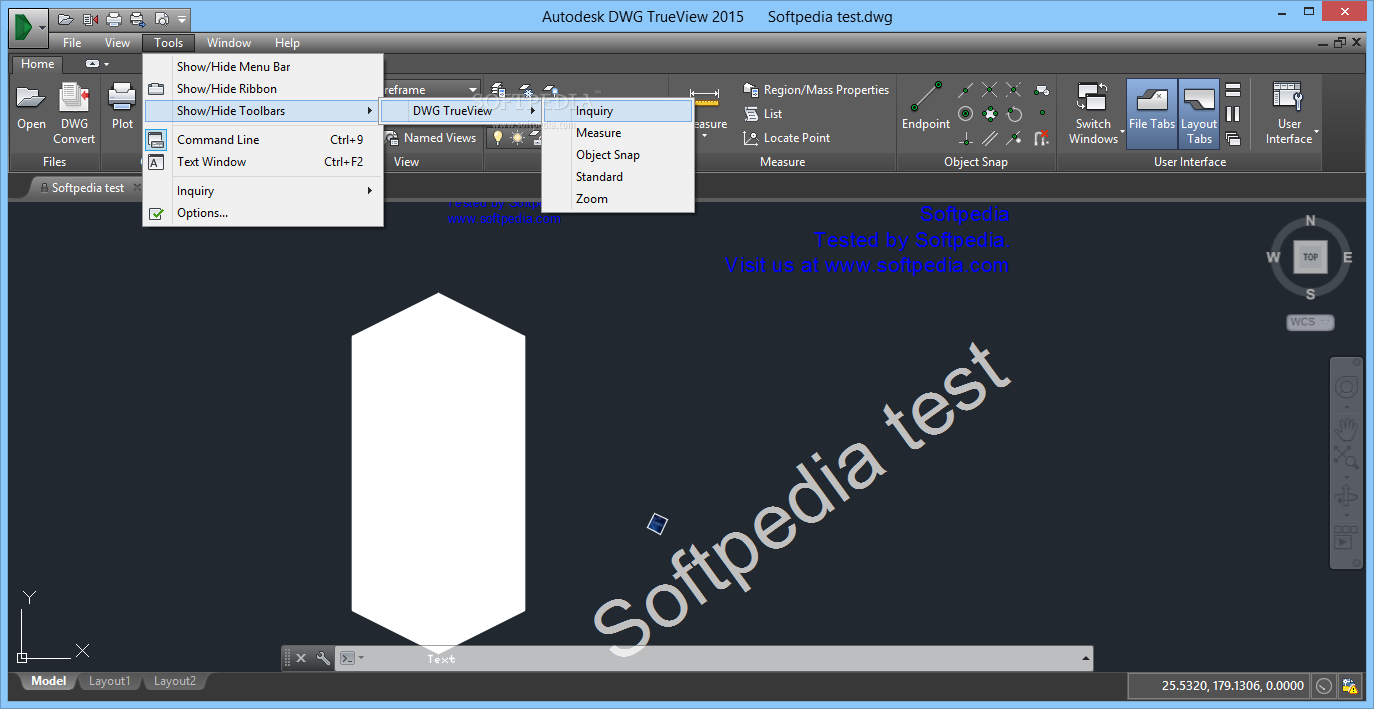Toggle the Quadrant snap icon

coord(990,114)
